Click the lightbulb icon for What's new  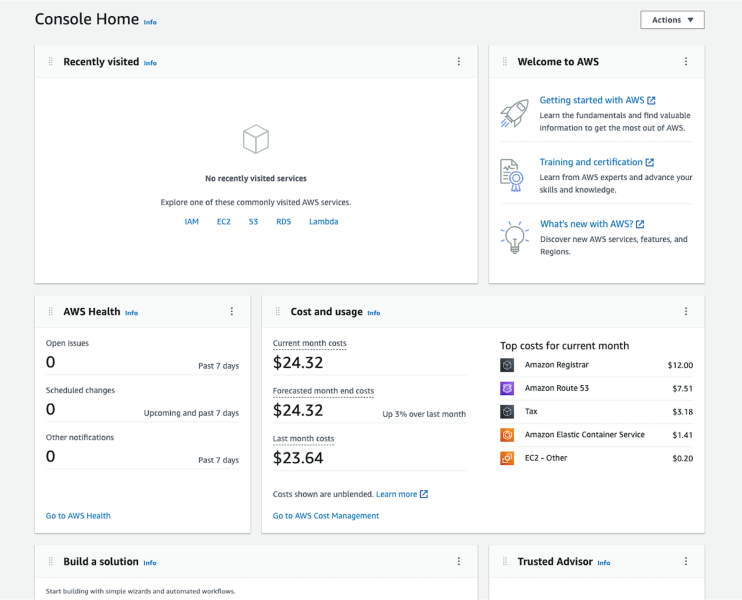(x=514, y=238)
